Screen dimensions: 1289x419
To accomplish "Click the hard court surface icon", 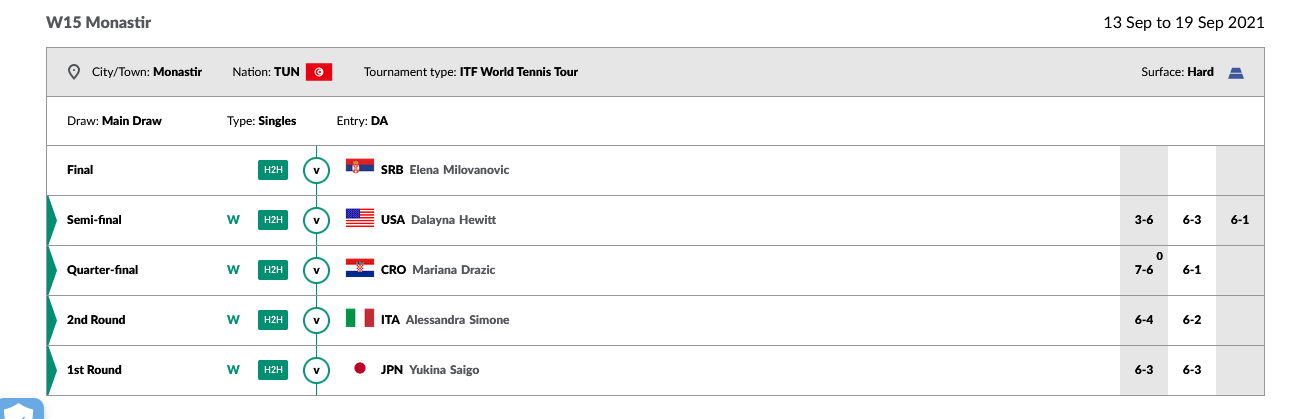I will pyautogui.click(x=1235, y=72).
